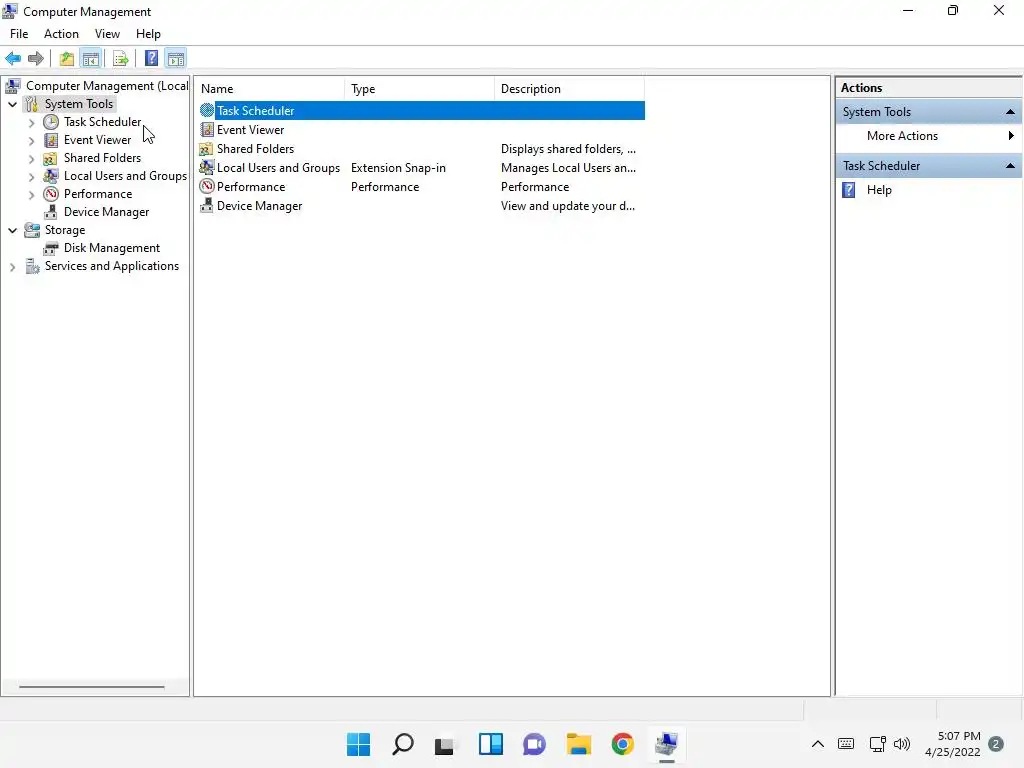
Task: Click the Up one level folder icon
Action: click(x=67, y=59)
